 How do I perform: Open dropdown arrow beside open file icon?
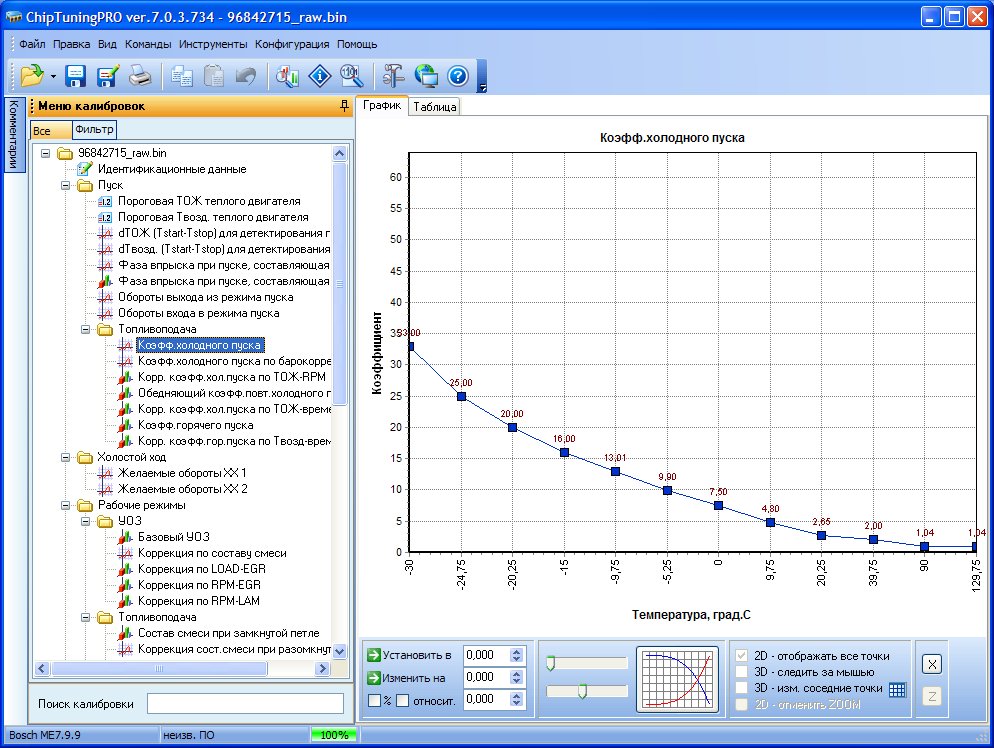coord(53,76)
